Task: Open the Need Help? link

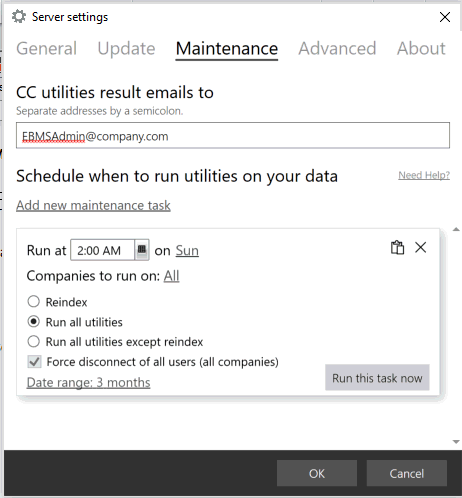Action: tap(424, 175)
